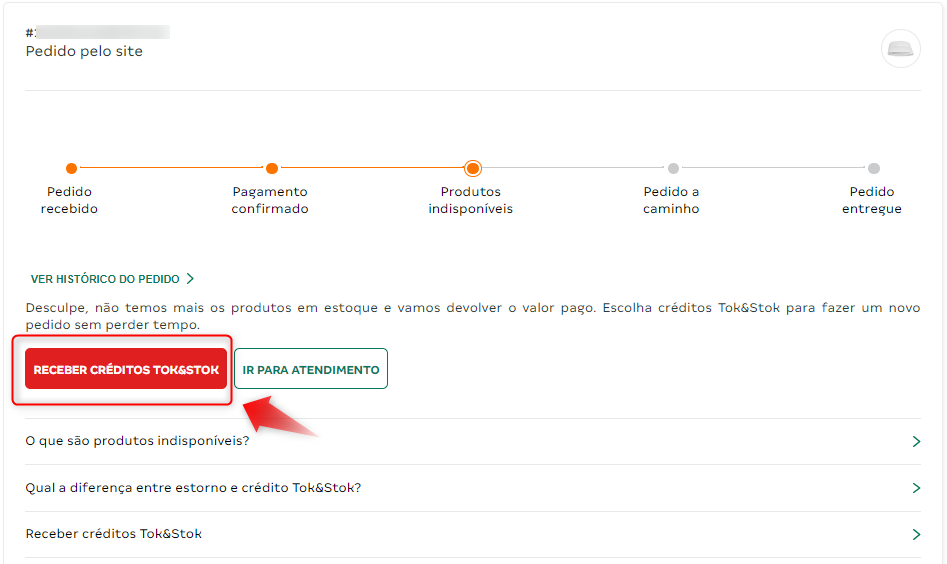This screenshot has height=564, width=947.
Task: Click the RECEBER CRÉDITOS TOK&STOK button
Action: tap(126, 369)
